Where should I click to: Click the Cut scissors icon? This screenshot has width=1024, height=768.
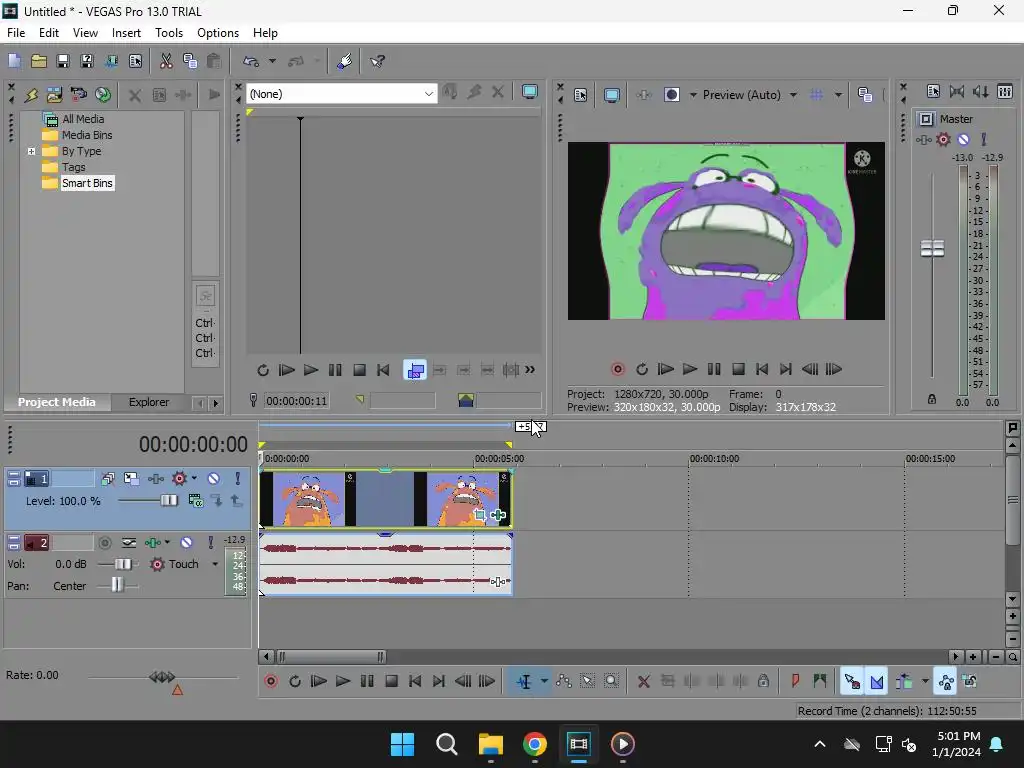[x=166, y=61]
